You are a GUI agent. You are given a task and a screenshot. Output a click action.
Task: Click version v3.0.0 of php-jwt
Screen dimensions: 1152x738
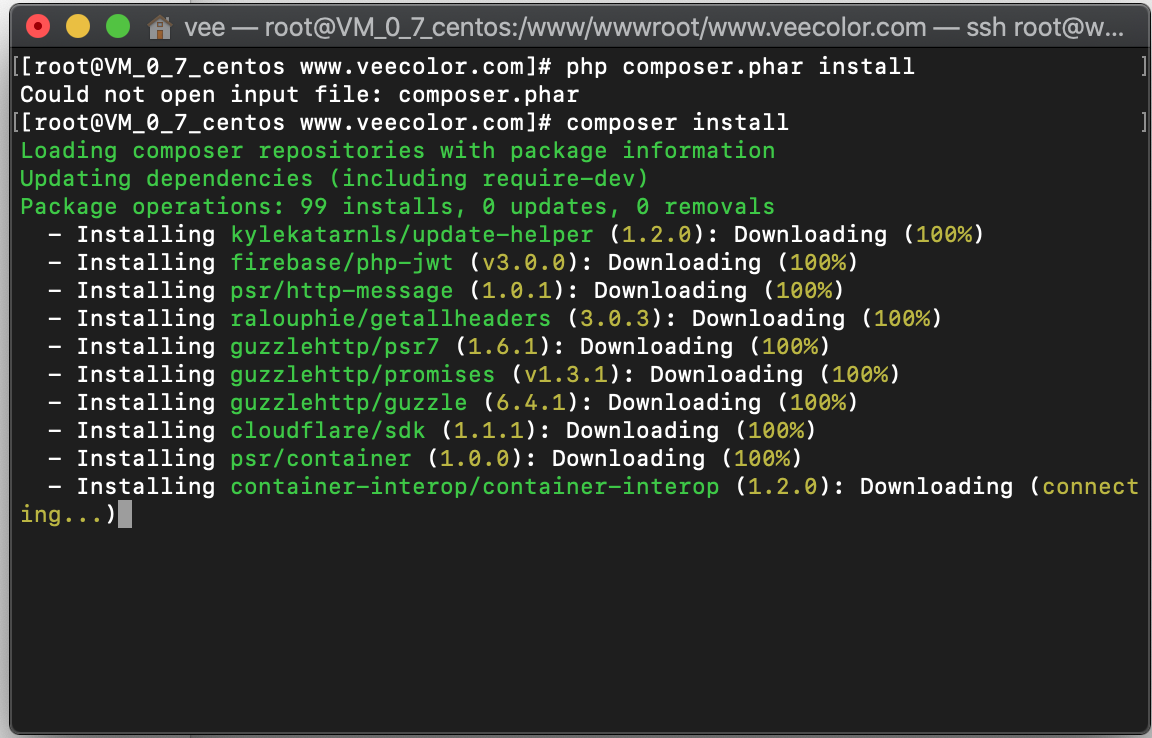524,262
